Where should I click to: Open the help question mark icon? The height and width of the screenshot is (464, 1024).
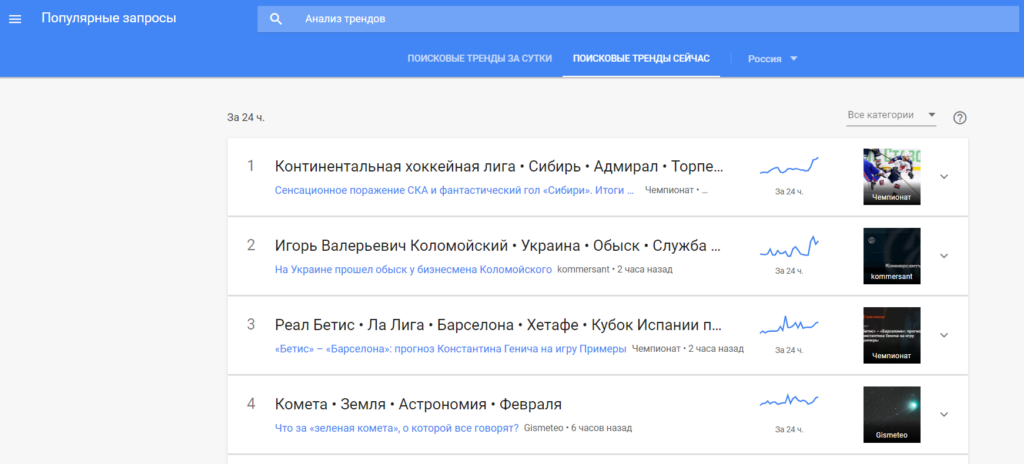pos(959,118)
